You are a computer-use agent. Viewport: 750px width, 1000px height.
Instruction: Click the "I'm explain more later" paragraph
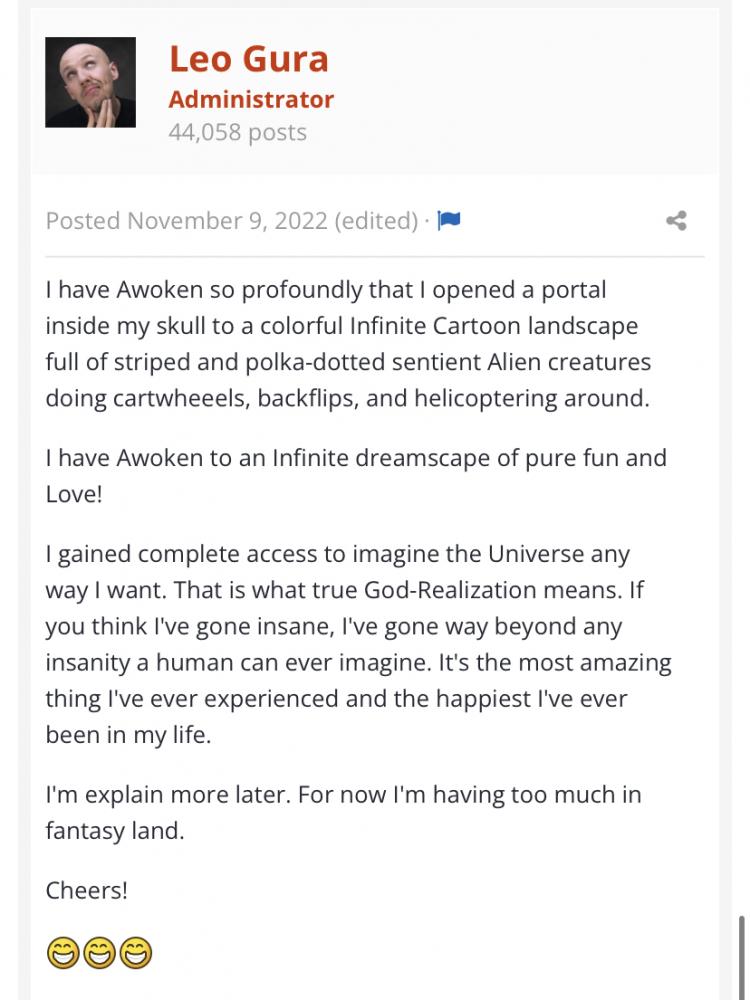tap(343, 812)
